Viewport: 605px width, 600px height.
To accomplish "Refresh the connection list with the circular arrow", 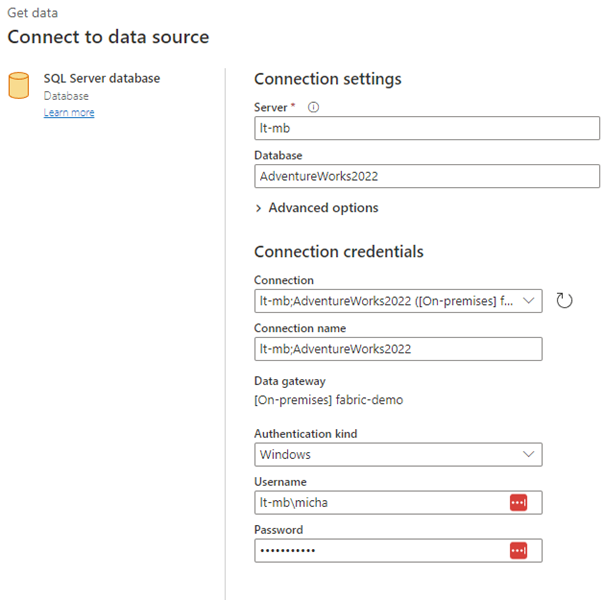I will click(x=564, y=301).
